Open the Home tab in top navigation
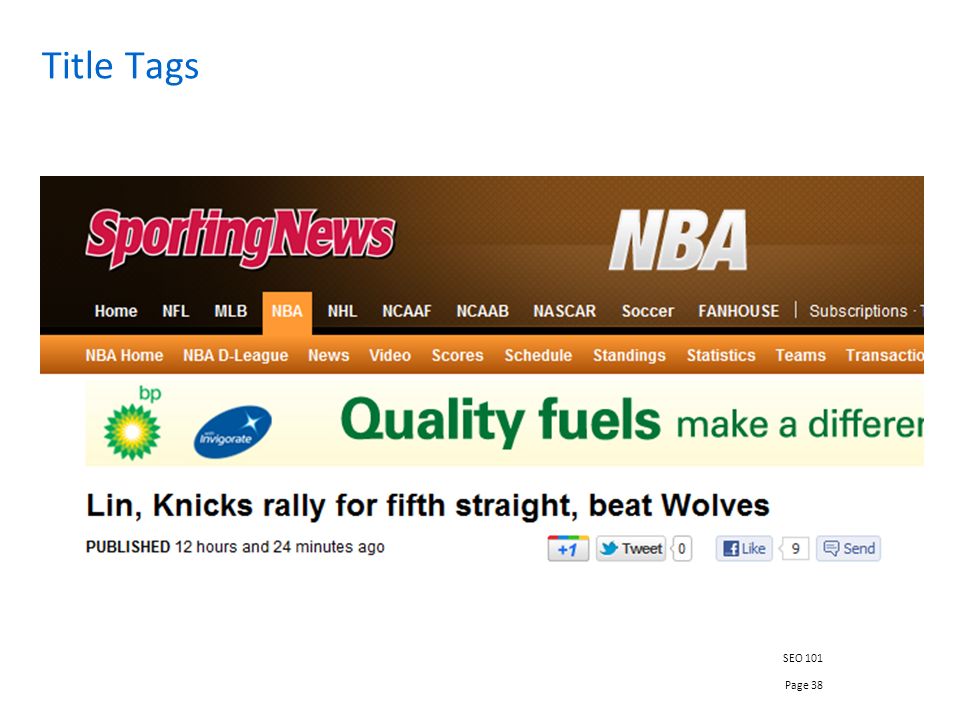Image resolution: width=960 pixels, height=720 pixels. point(116,311)
